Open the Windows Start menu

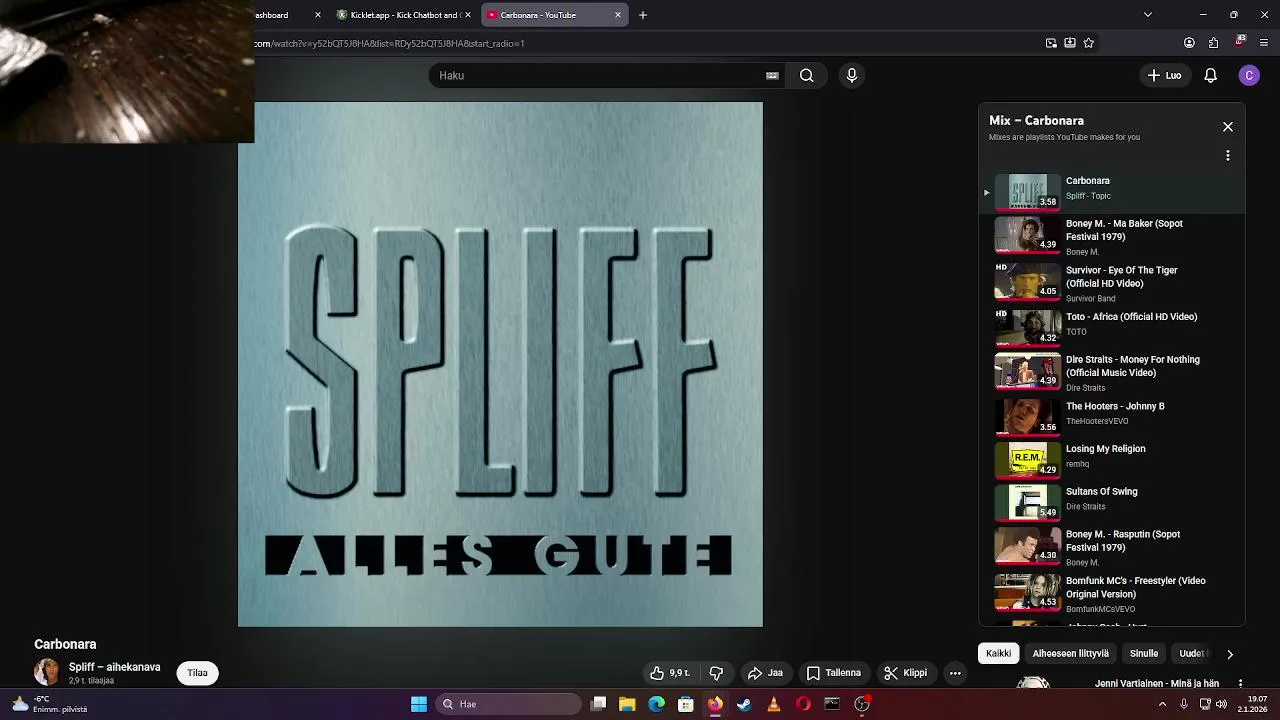coord(419,704)
